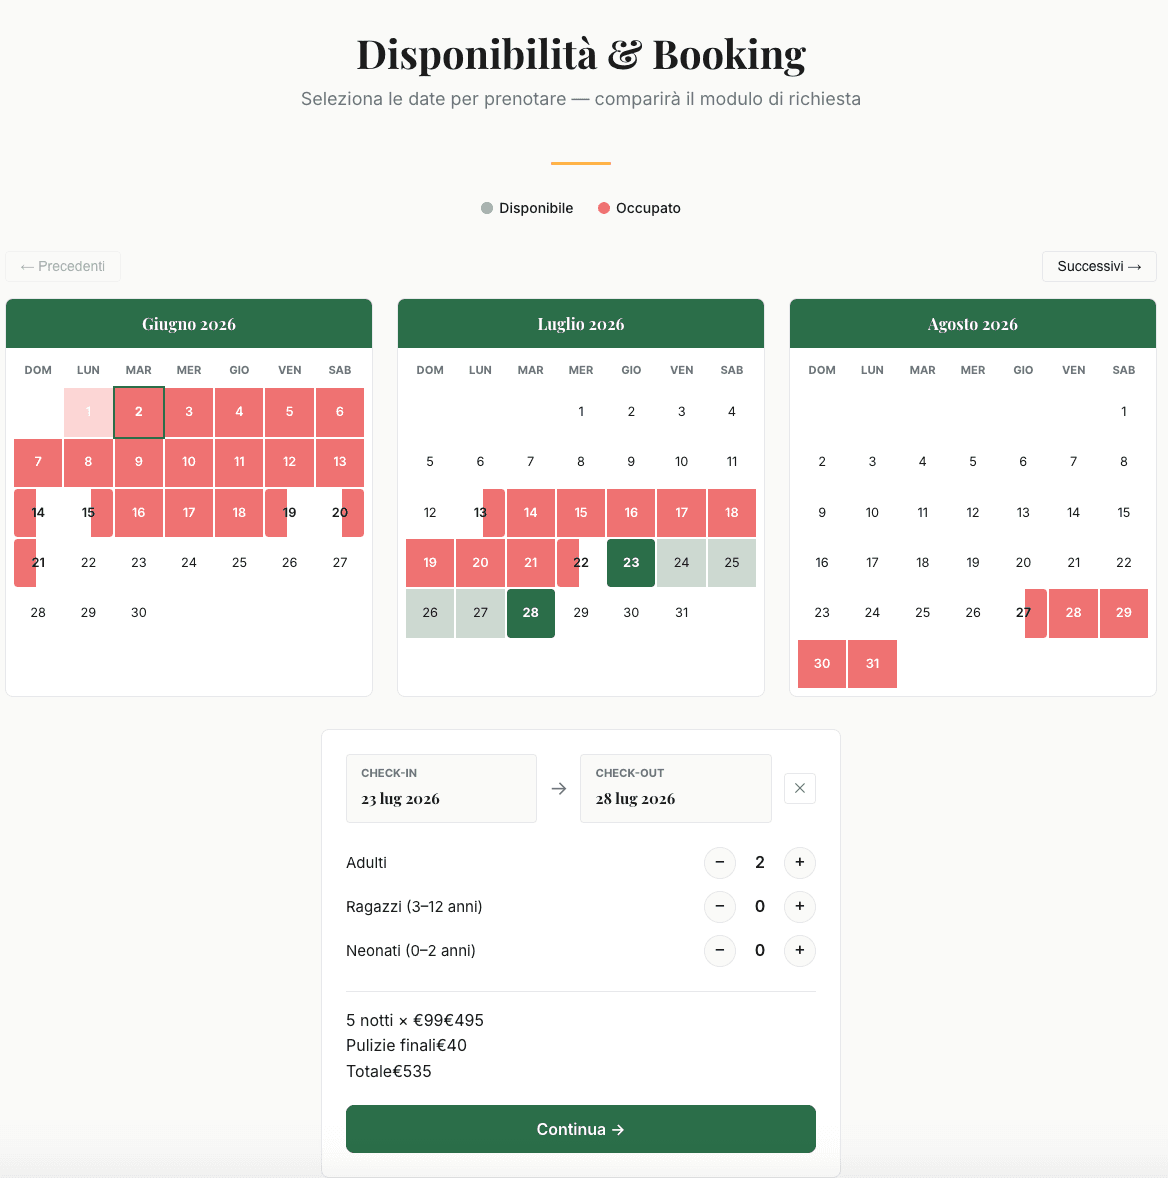Pick day 27 in Giugno 2026
This screenshot has width=1168, height=1178.
(x=340, y=563)
